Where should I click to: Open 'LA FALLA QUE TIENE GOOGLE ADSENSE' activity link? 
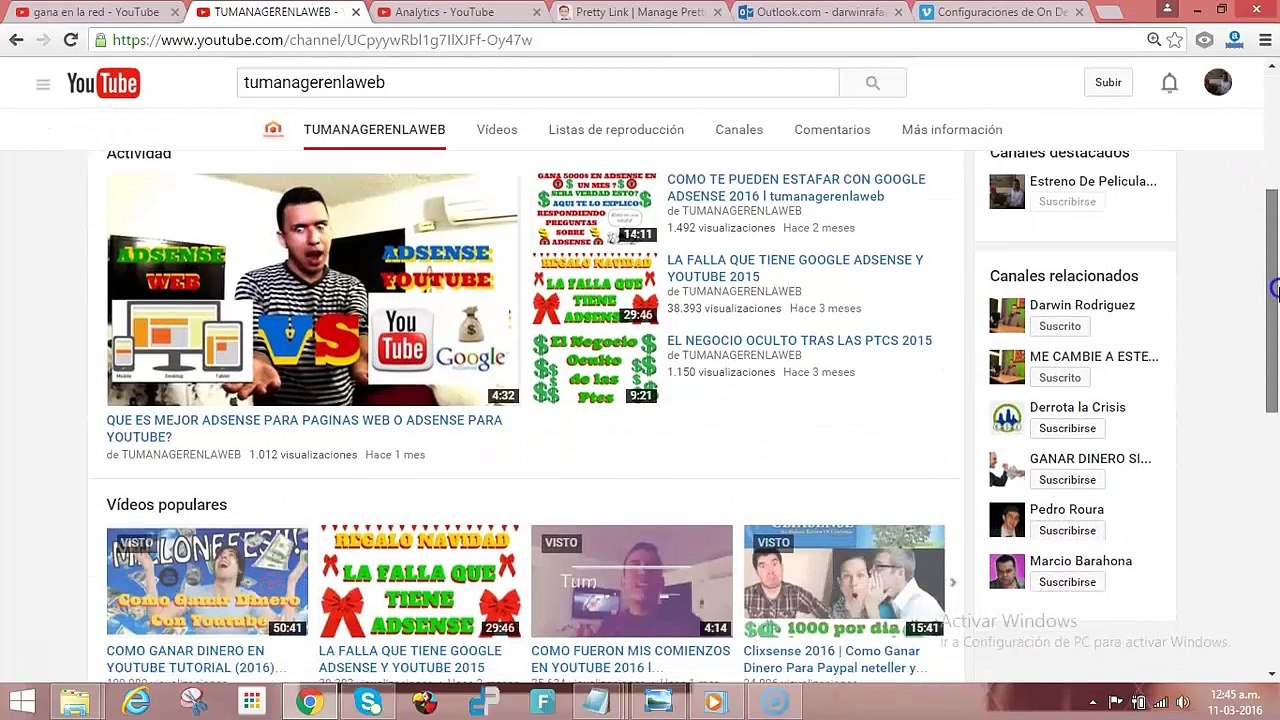(795, 268)
